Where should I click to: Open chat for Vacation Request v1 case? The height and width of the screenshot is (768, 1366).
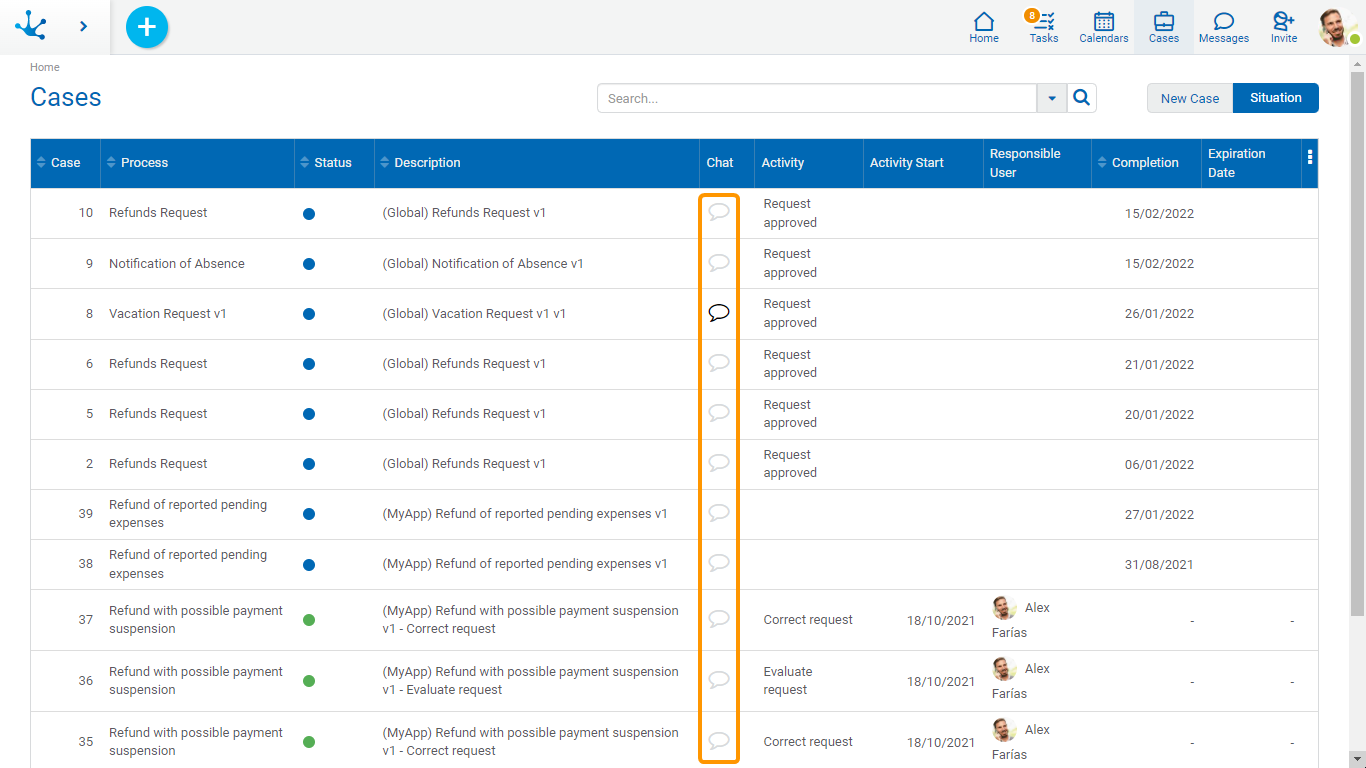click(718, 313)
